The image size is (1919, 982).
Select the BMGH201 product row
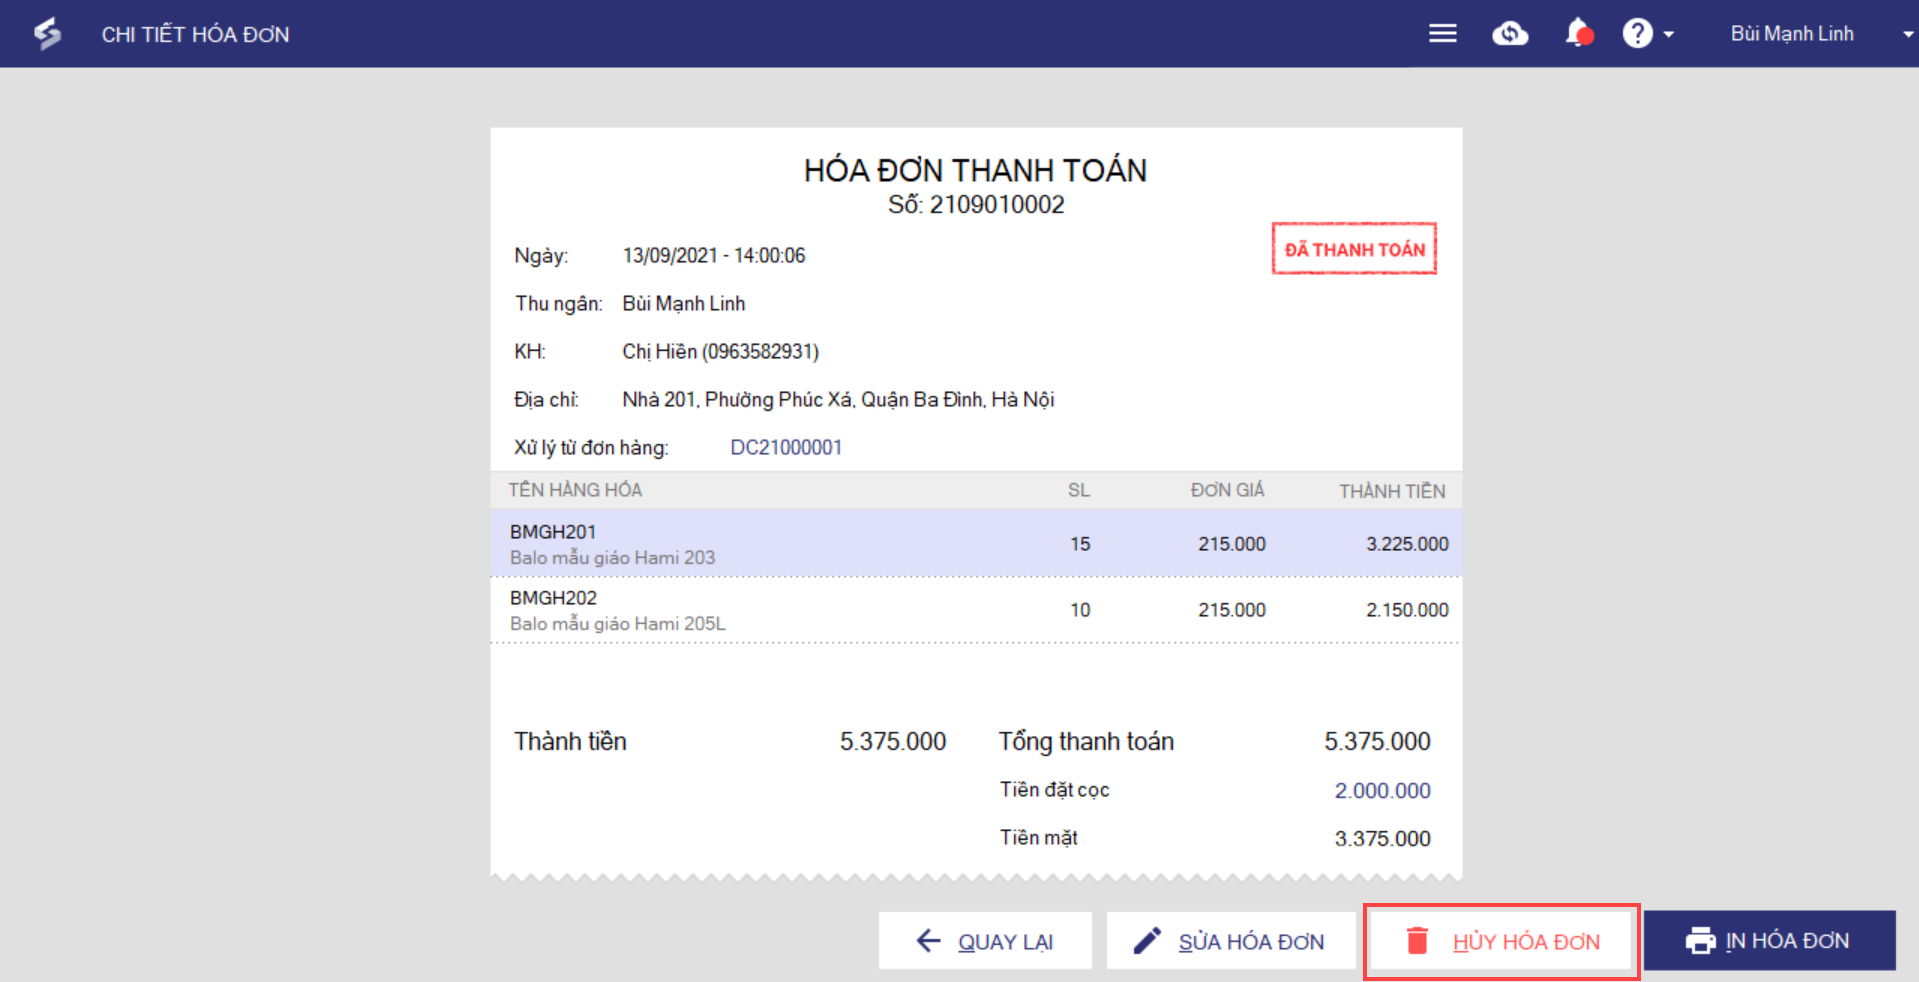pyautogui.click(x=975, y=544)
